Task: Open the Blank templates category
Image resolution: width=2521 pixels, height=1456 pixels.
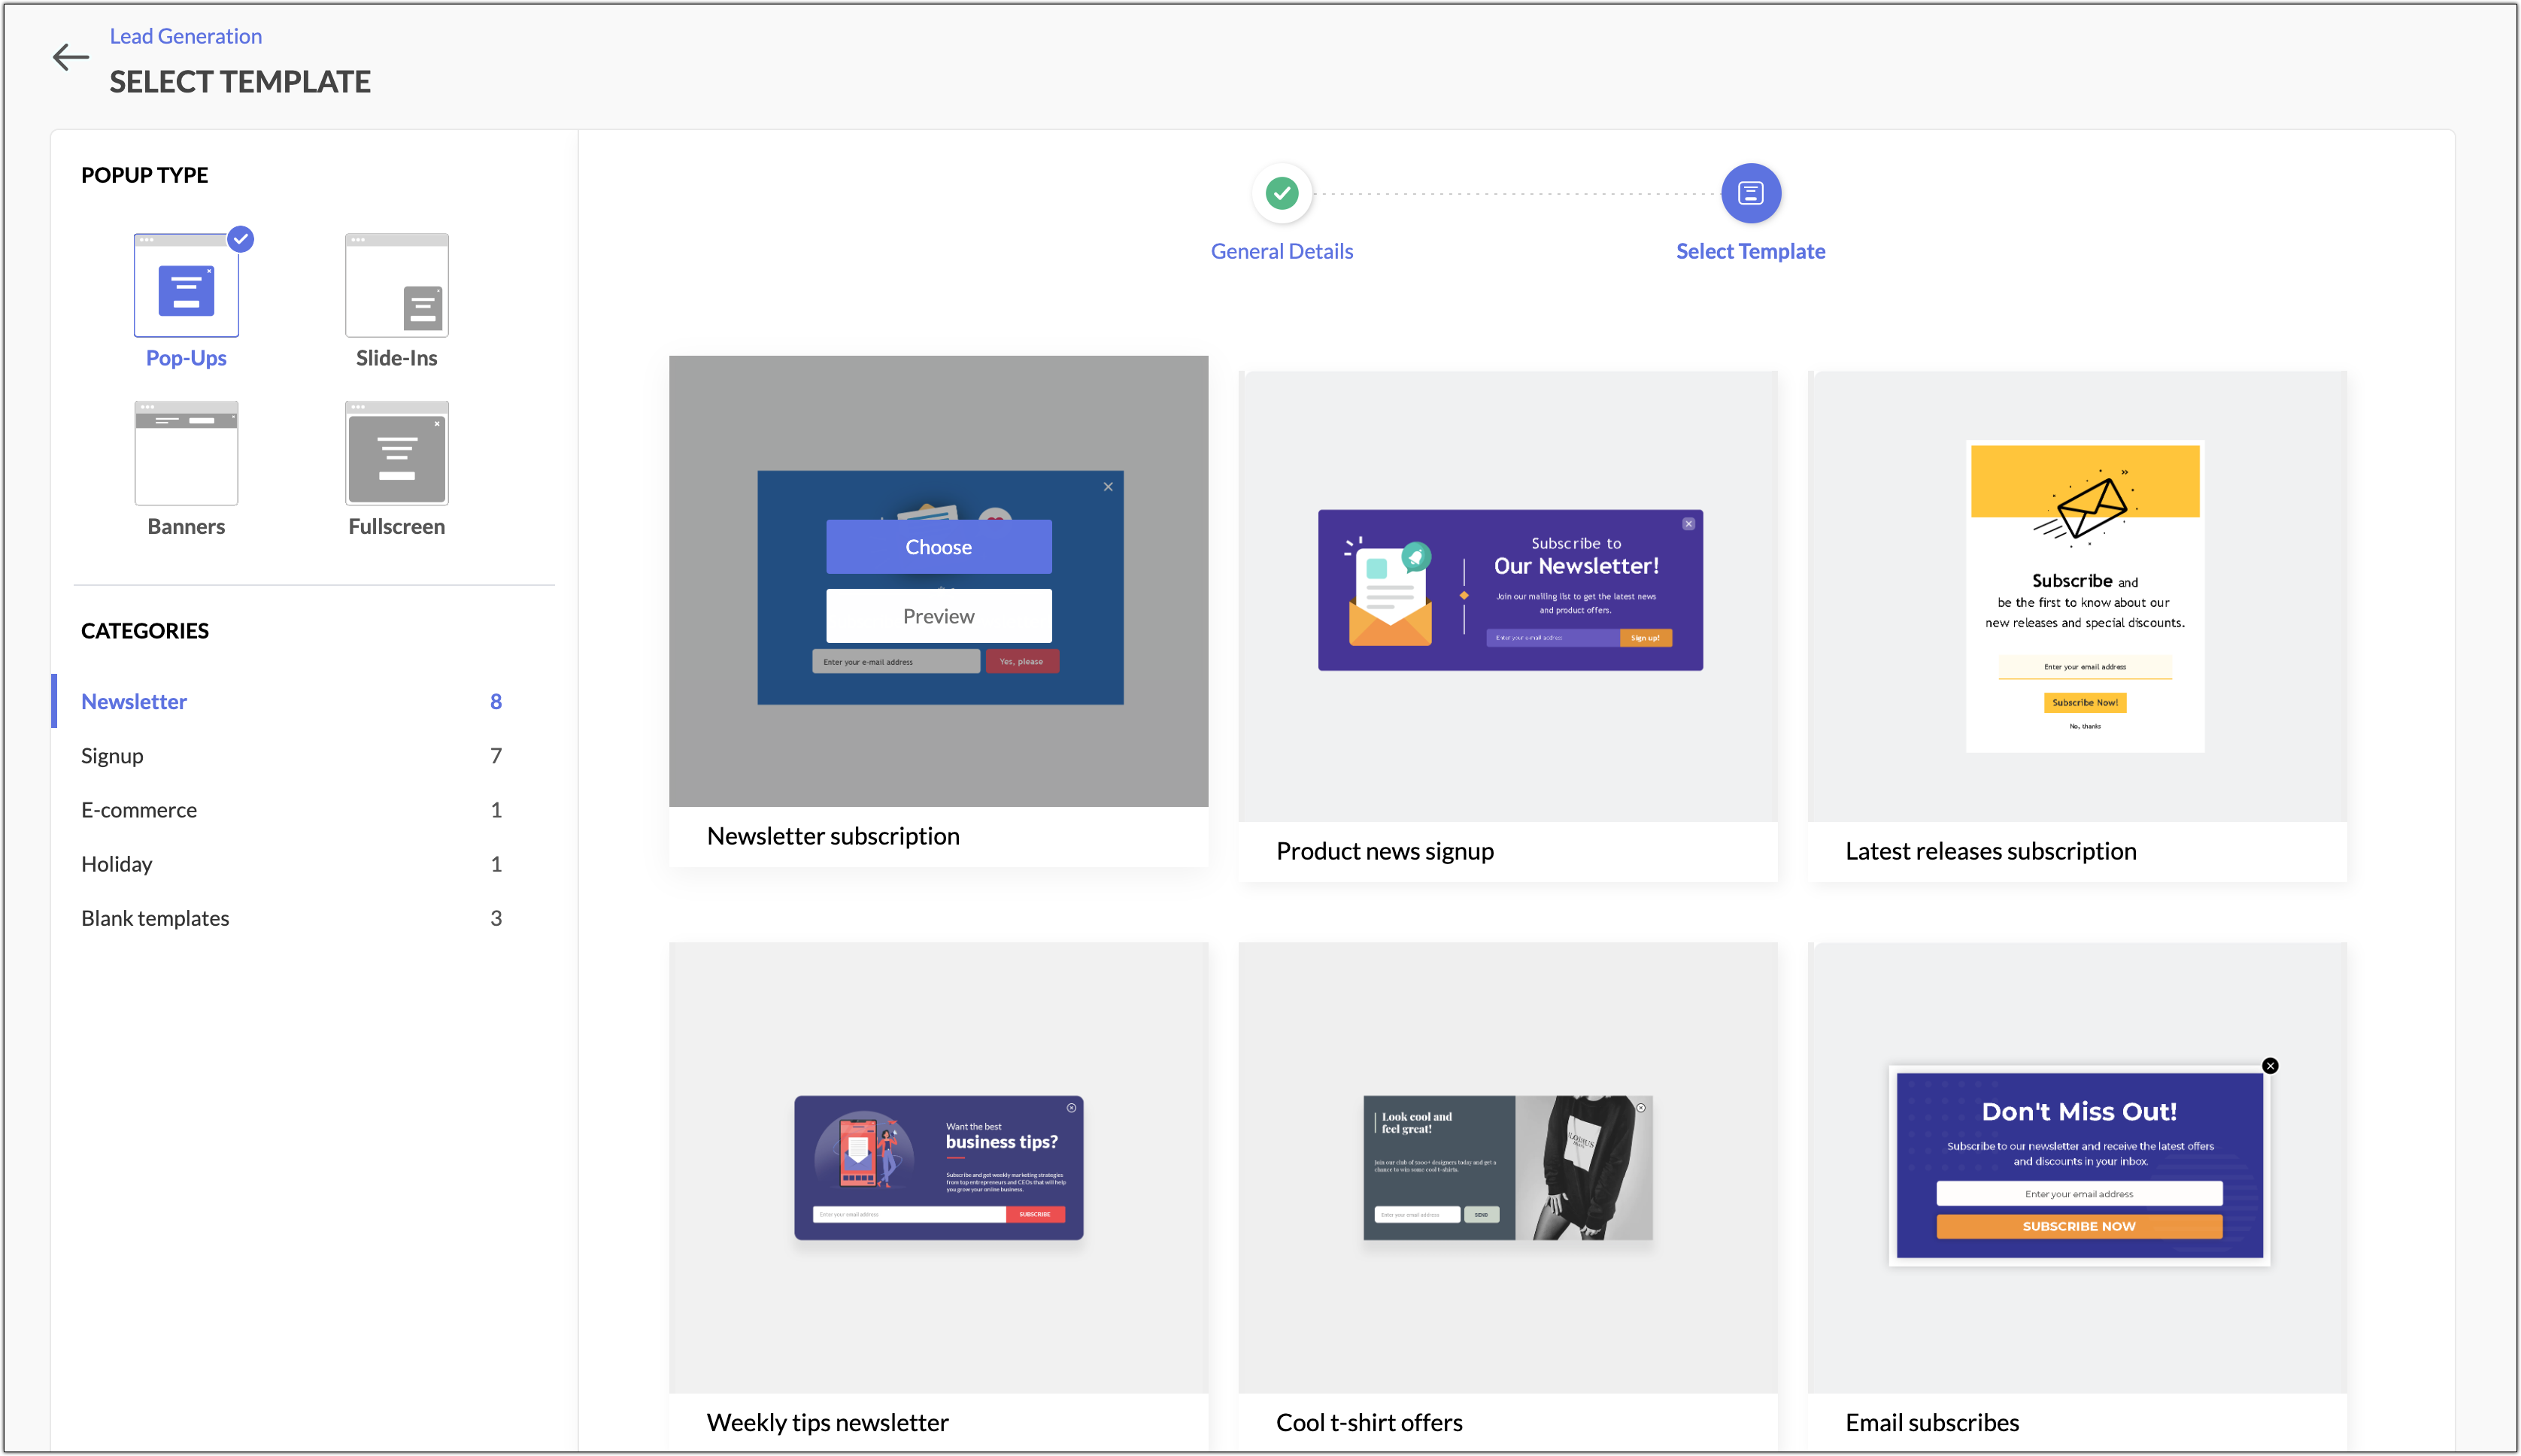Action: point(155,917)
